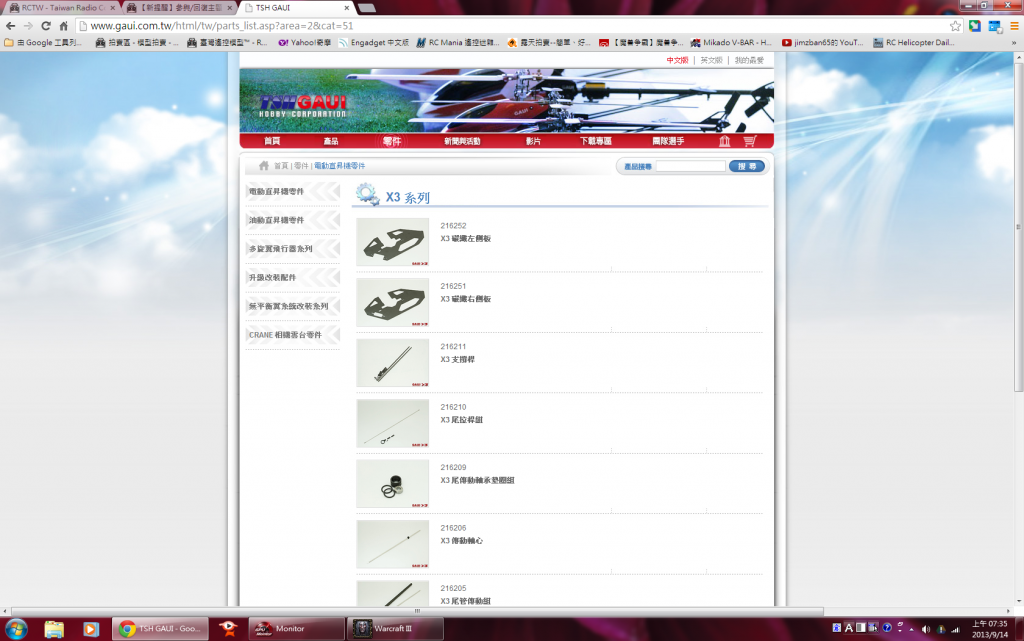Open thumbnail for part 216206
The width and height of the screenshot is (1024, 641).
pyautogui.click(x=392, y=544)
